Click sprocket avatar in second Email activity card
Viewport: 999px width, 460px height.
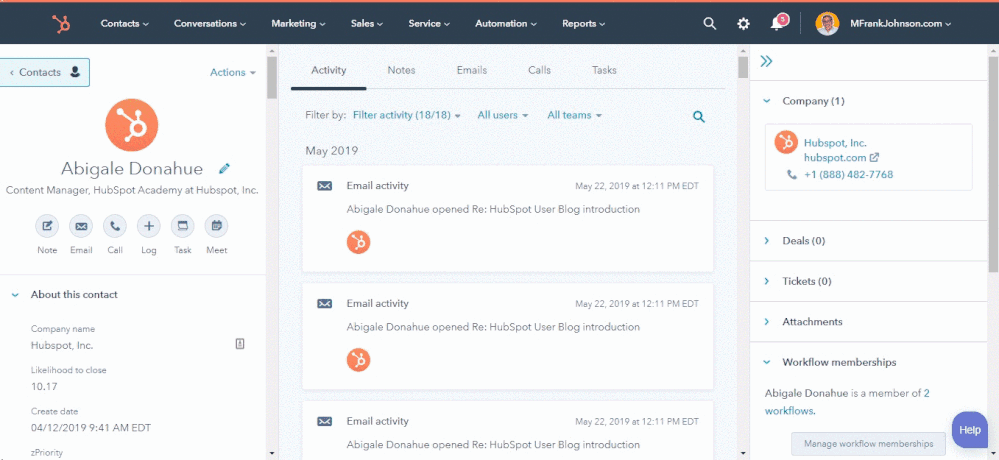[x=358, y=360]
